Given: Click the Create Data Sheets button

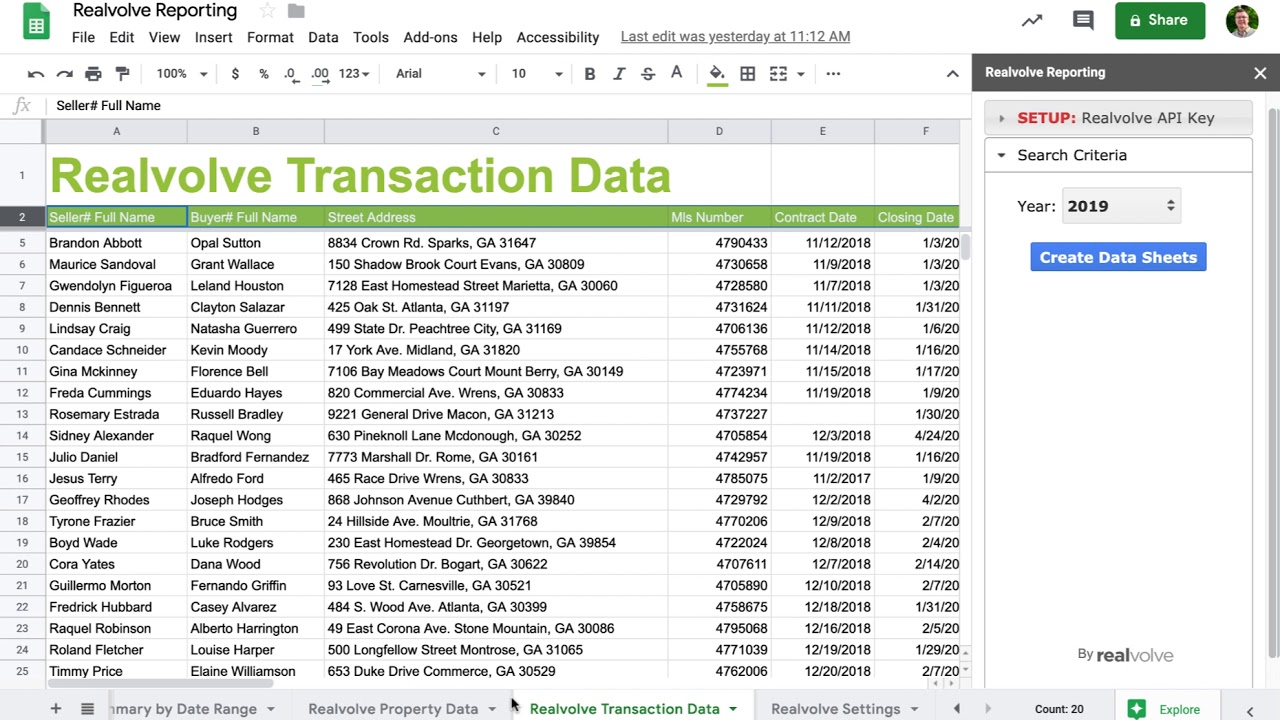Looking at the screenshot, I should 1118,257.
